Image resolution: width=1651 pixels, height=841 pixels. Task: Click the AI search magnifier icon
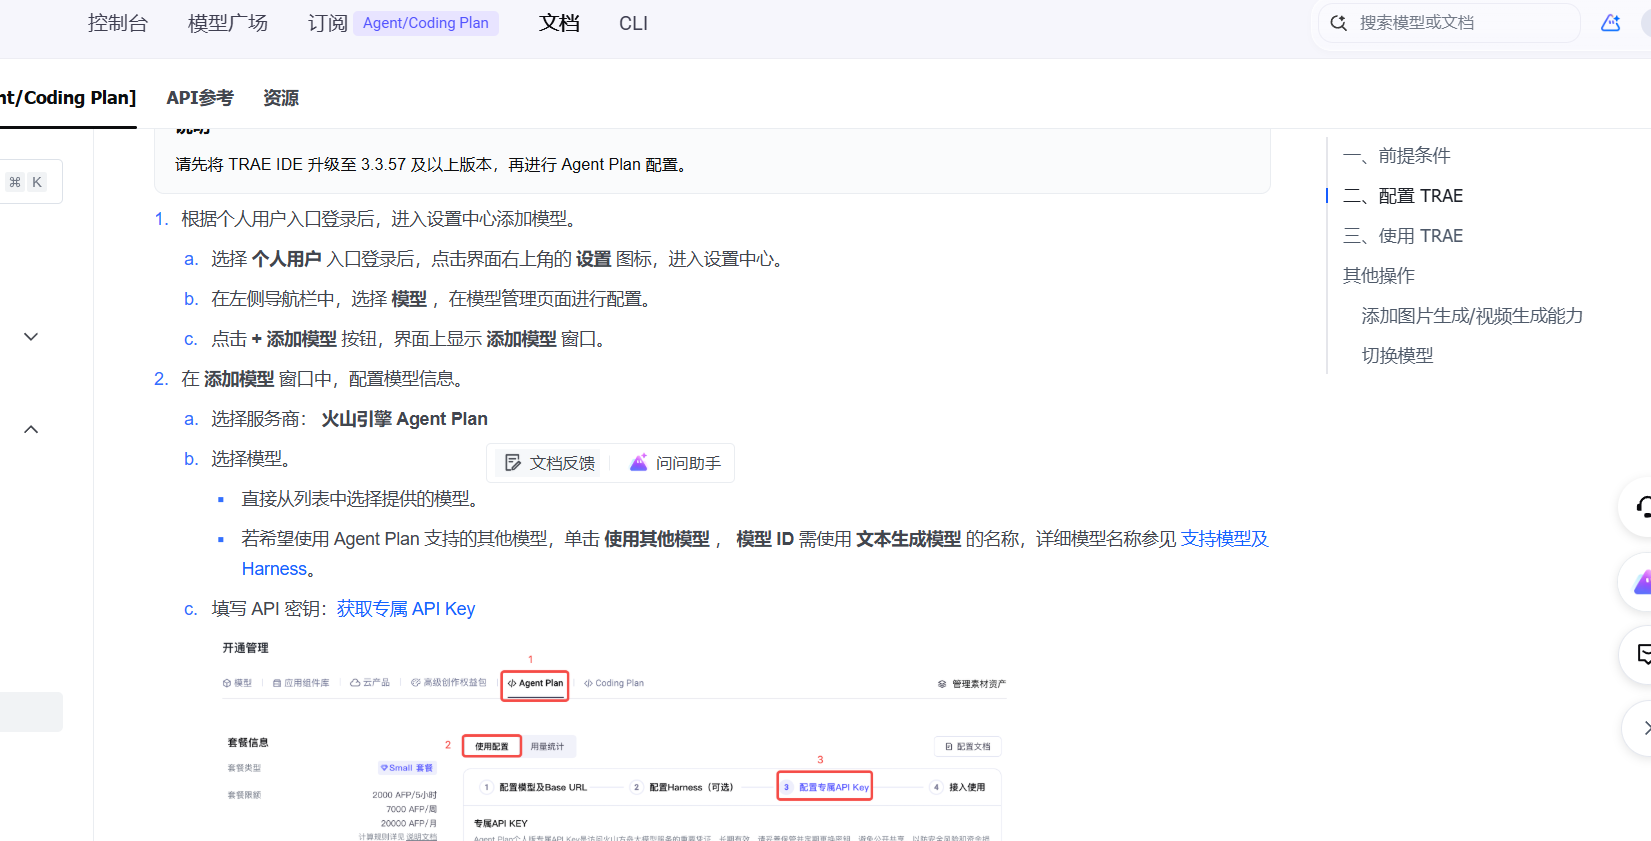1339,23
